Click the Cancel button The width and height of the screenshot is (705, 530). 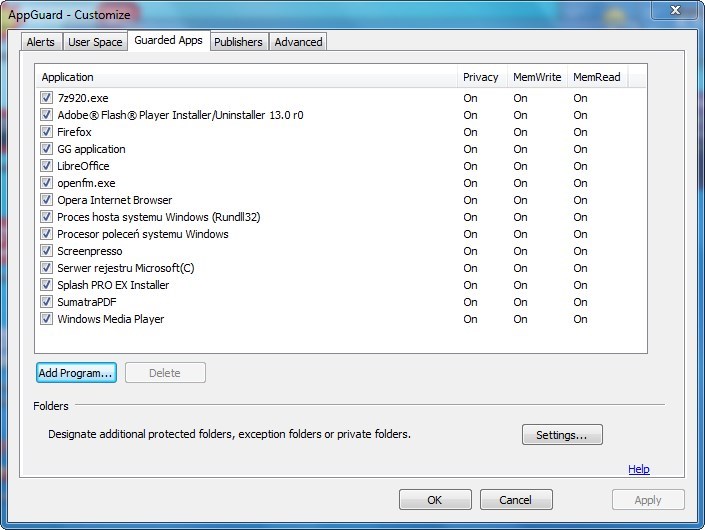pyautogui.click(x=516, y=500)
